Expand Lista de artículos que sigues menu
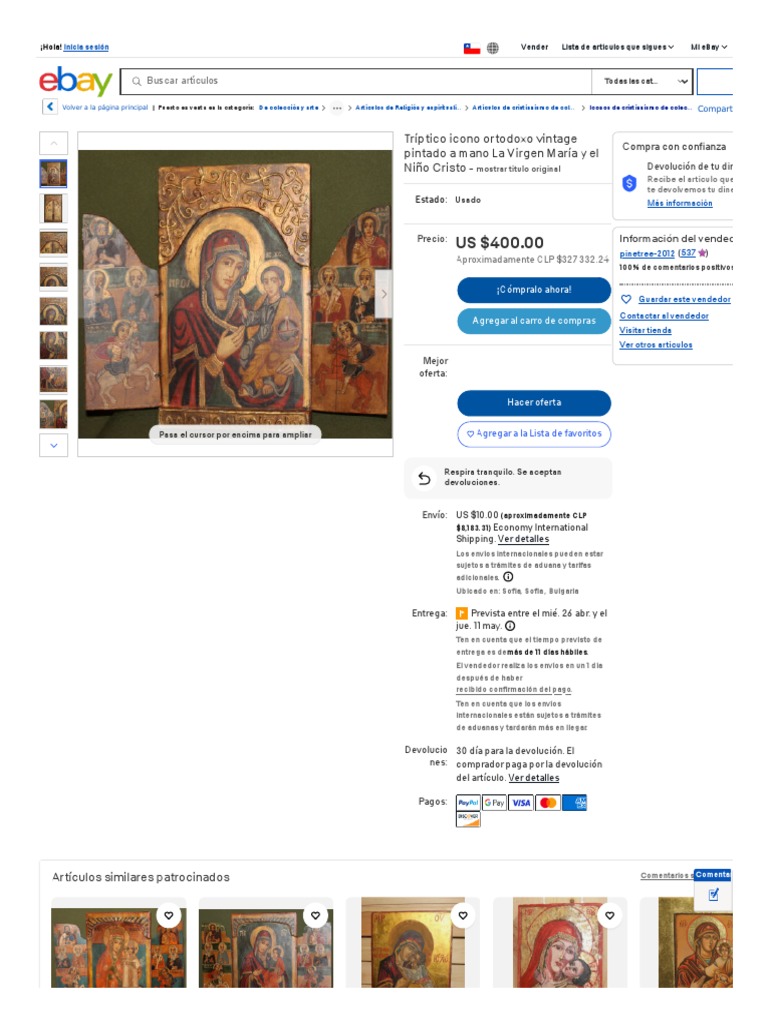 tap(618, 47)
